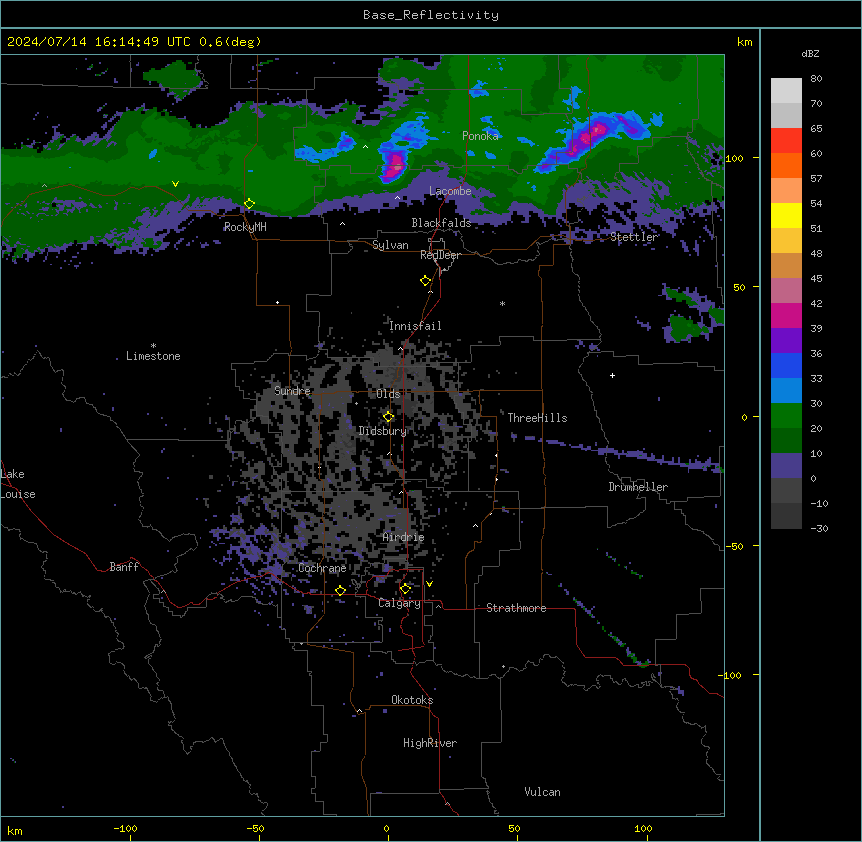The width and height of the screenshot is (862, 842).
Task: Click the Cochrane label
Action: [322, 568]
